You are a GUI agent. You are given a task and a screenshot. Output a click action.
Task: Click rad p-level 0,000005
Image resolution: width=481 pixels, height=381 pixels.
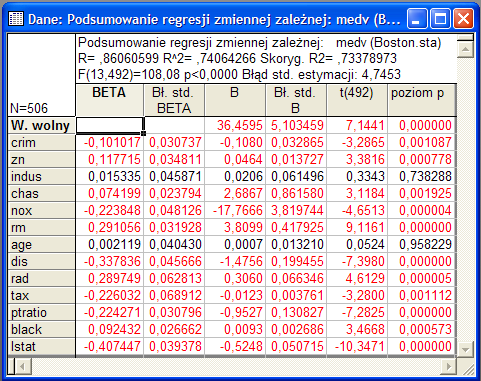[422, 279]
